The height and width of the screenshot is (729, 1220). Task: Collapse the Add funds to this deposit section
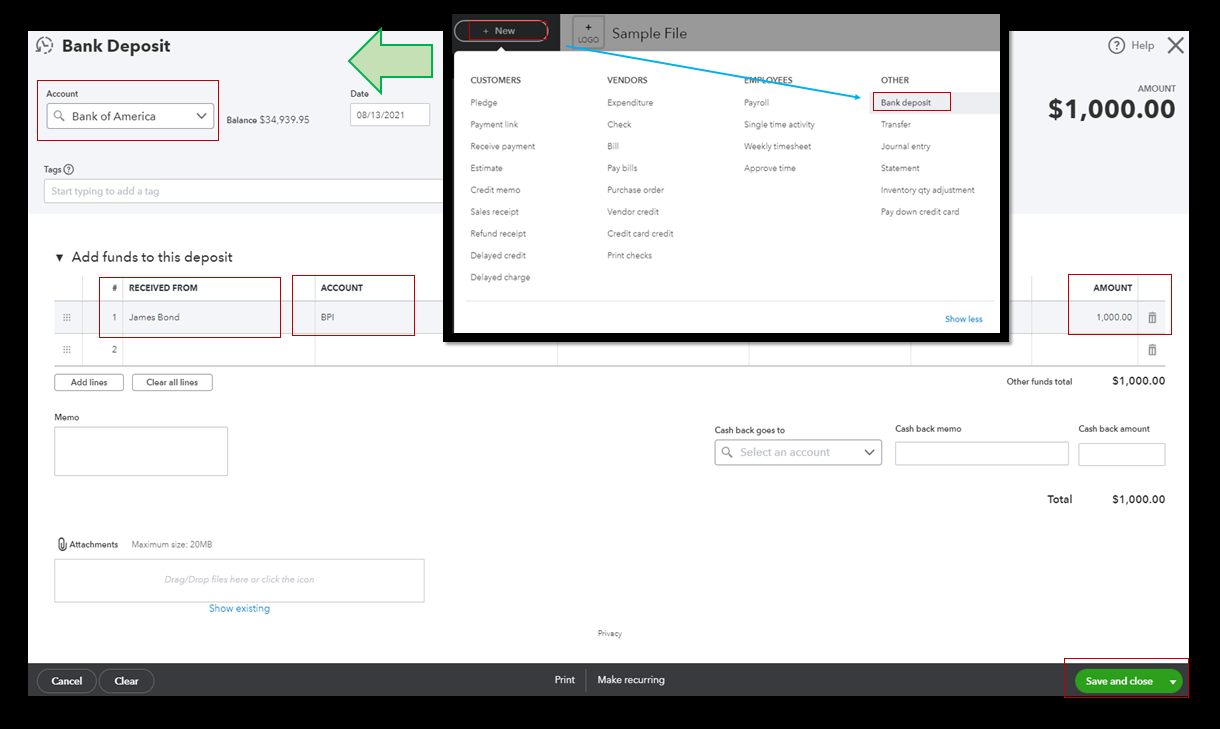[59, 257]
